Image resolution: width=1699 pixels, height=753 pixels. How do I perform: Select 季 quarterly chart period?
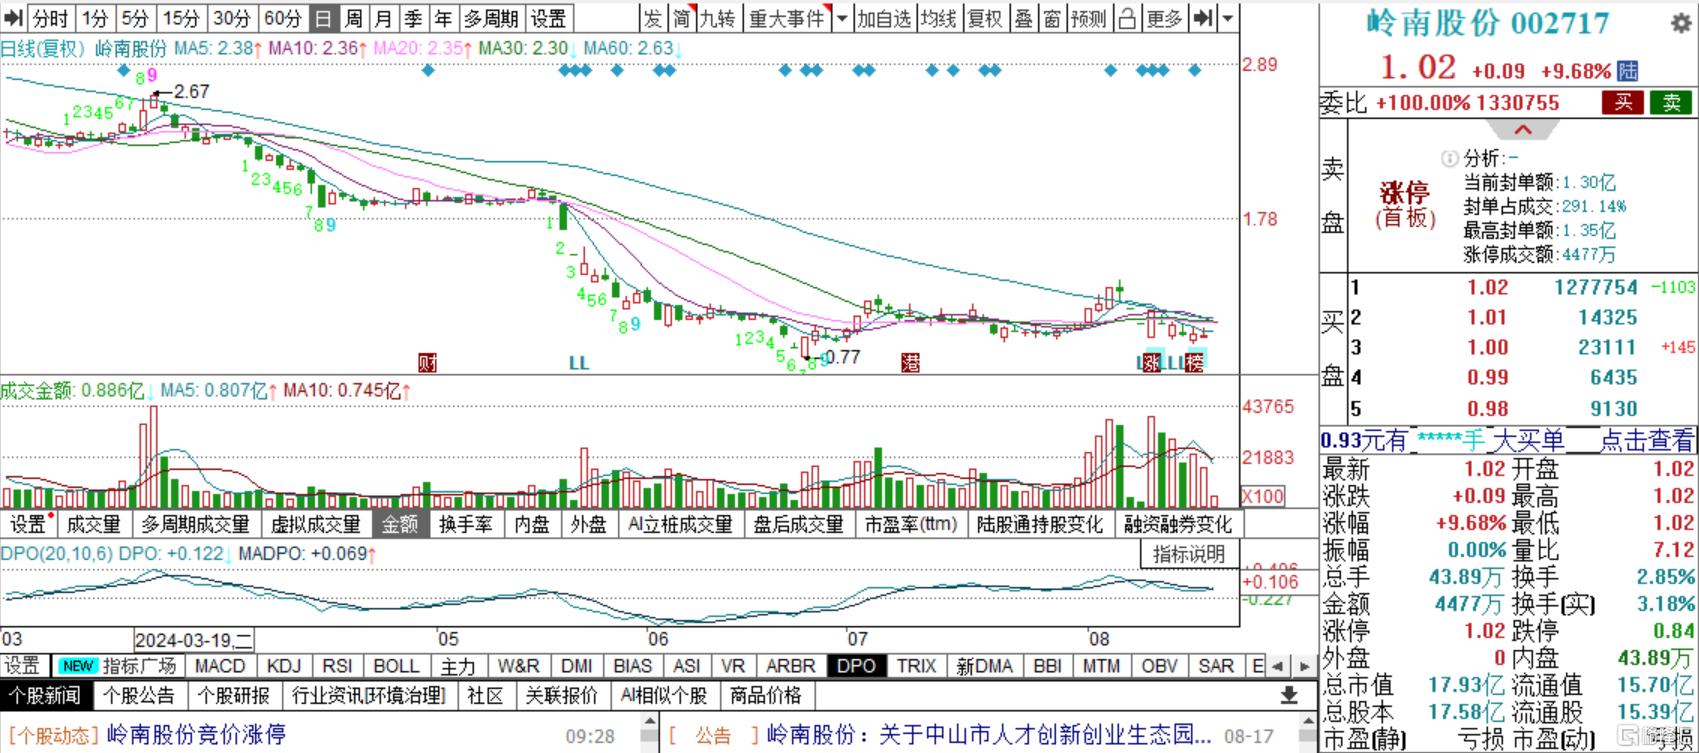click(x=413, y=18)
